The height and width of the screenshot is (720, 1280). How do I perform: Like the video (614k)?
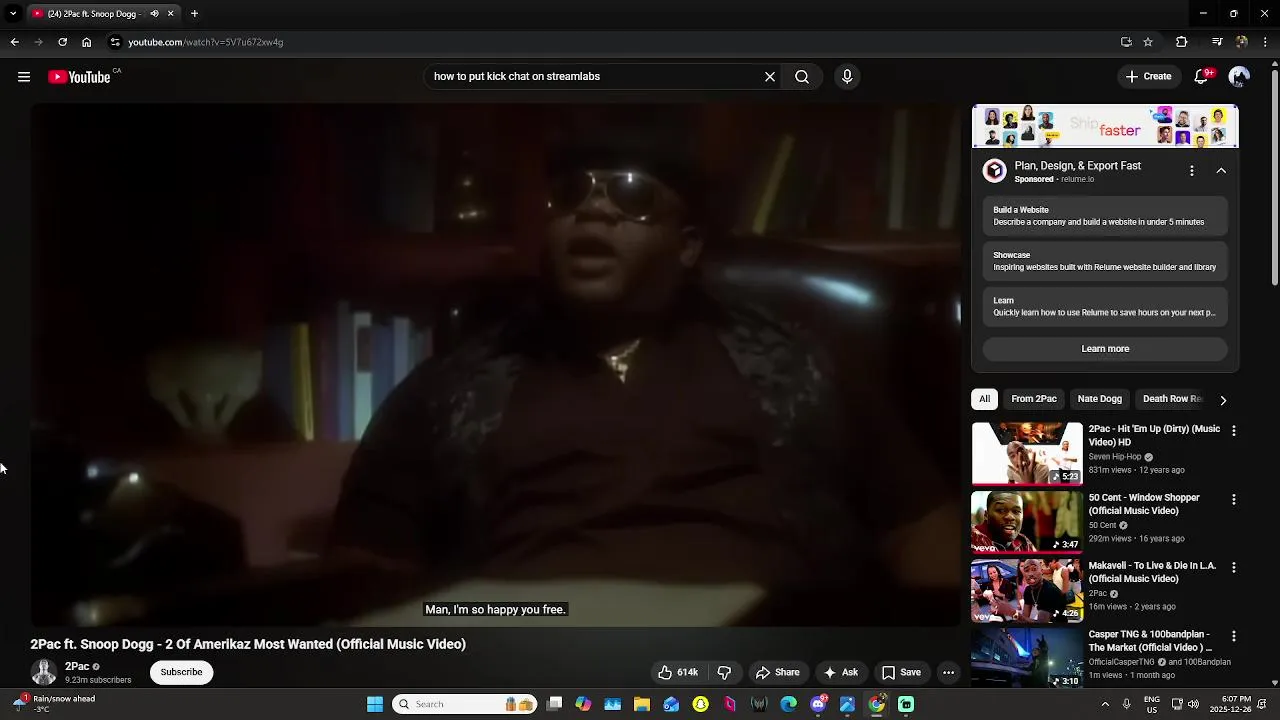[x=678, y=672]
